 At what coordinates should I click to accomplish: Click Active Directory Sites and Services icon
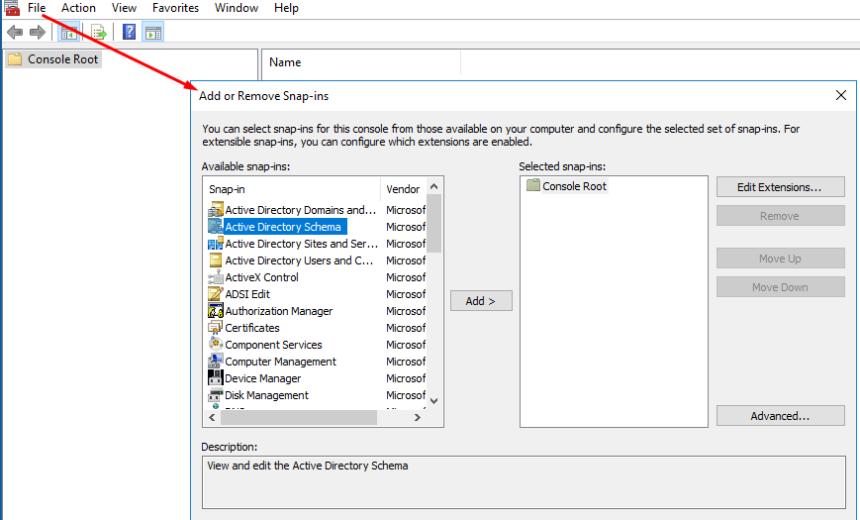[216, 244]
